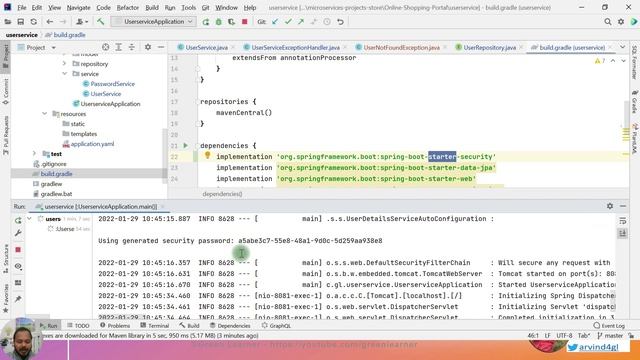This screenshot has width=640, height=360.
Task: Click the Git rollback undo icon
Action: (x=340, y=22)
